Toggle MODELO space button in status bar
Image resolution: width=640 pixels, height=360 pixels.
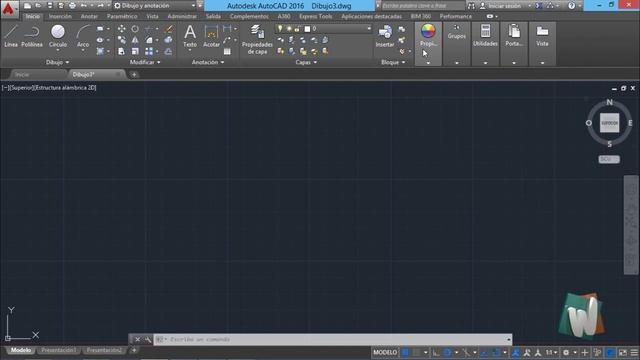pos(385,352)
